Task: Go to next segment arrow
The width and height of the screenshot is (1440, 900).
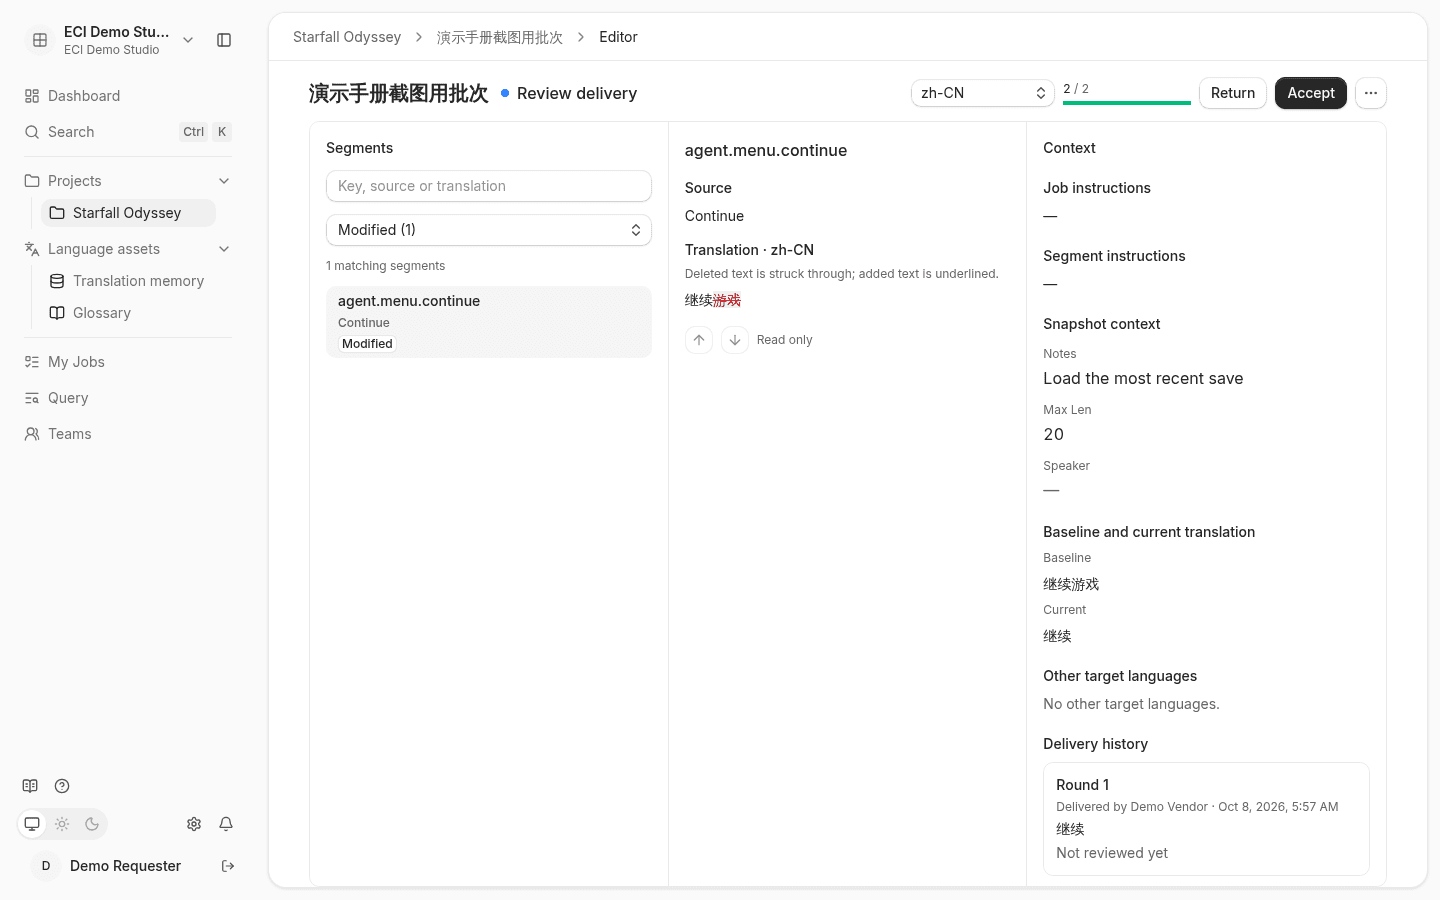Action: tap(735, 340)
